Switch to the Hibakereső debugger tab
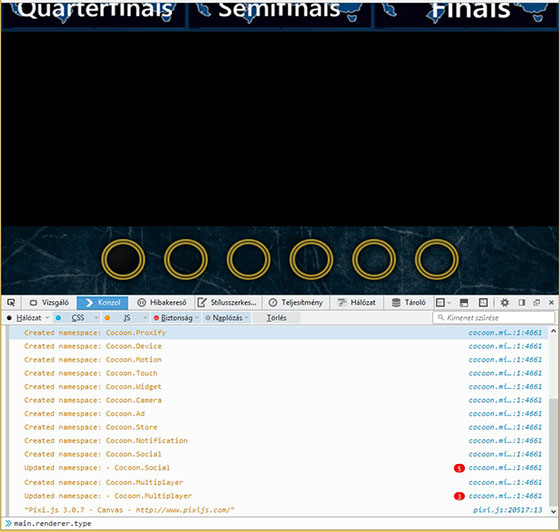The height and width of the screenshot is (532, 560). (x=162, y=302)
